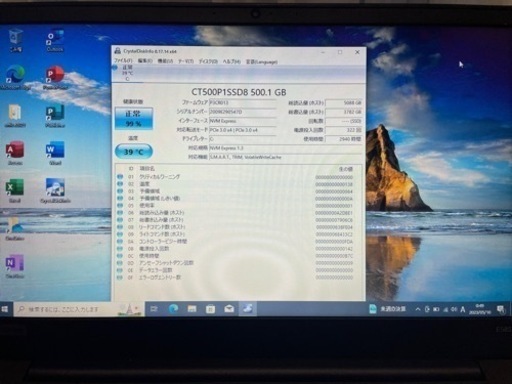Open Microsoft Edge from the taskbar

[173, 309]
